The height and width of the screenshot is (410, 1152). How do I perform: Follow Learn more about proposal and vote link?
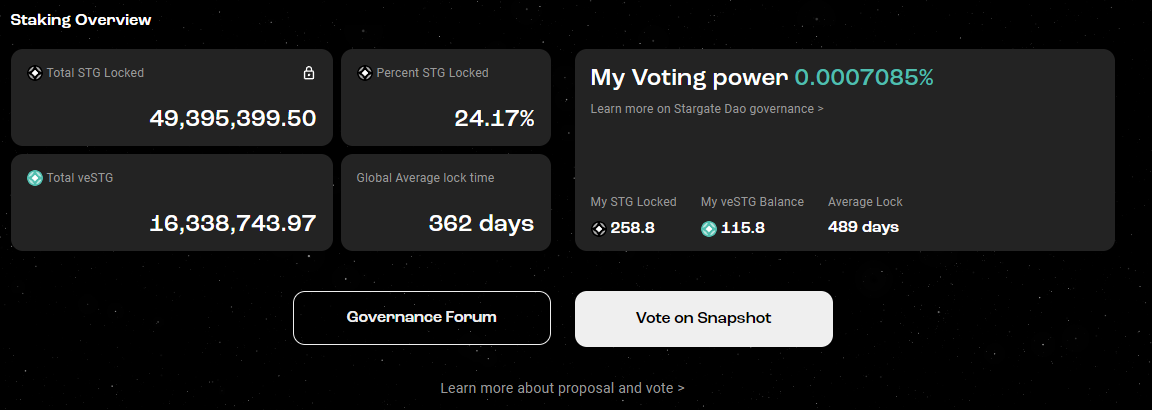click(x=562, y=388)
